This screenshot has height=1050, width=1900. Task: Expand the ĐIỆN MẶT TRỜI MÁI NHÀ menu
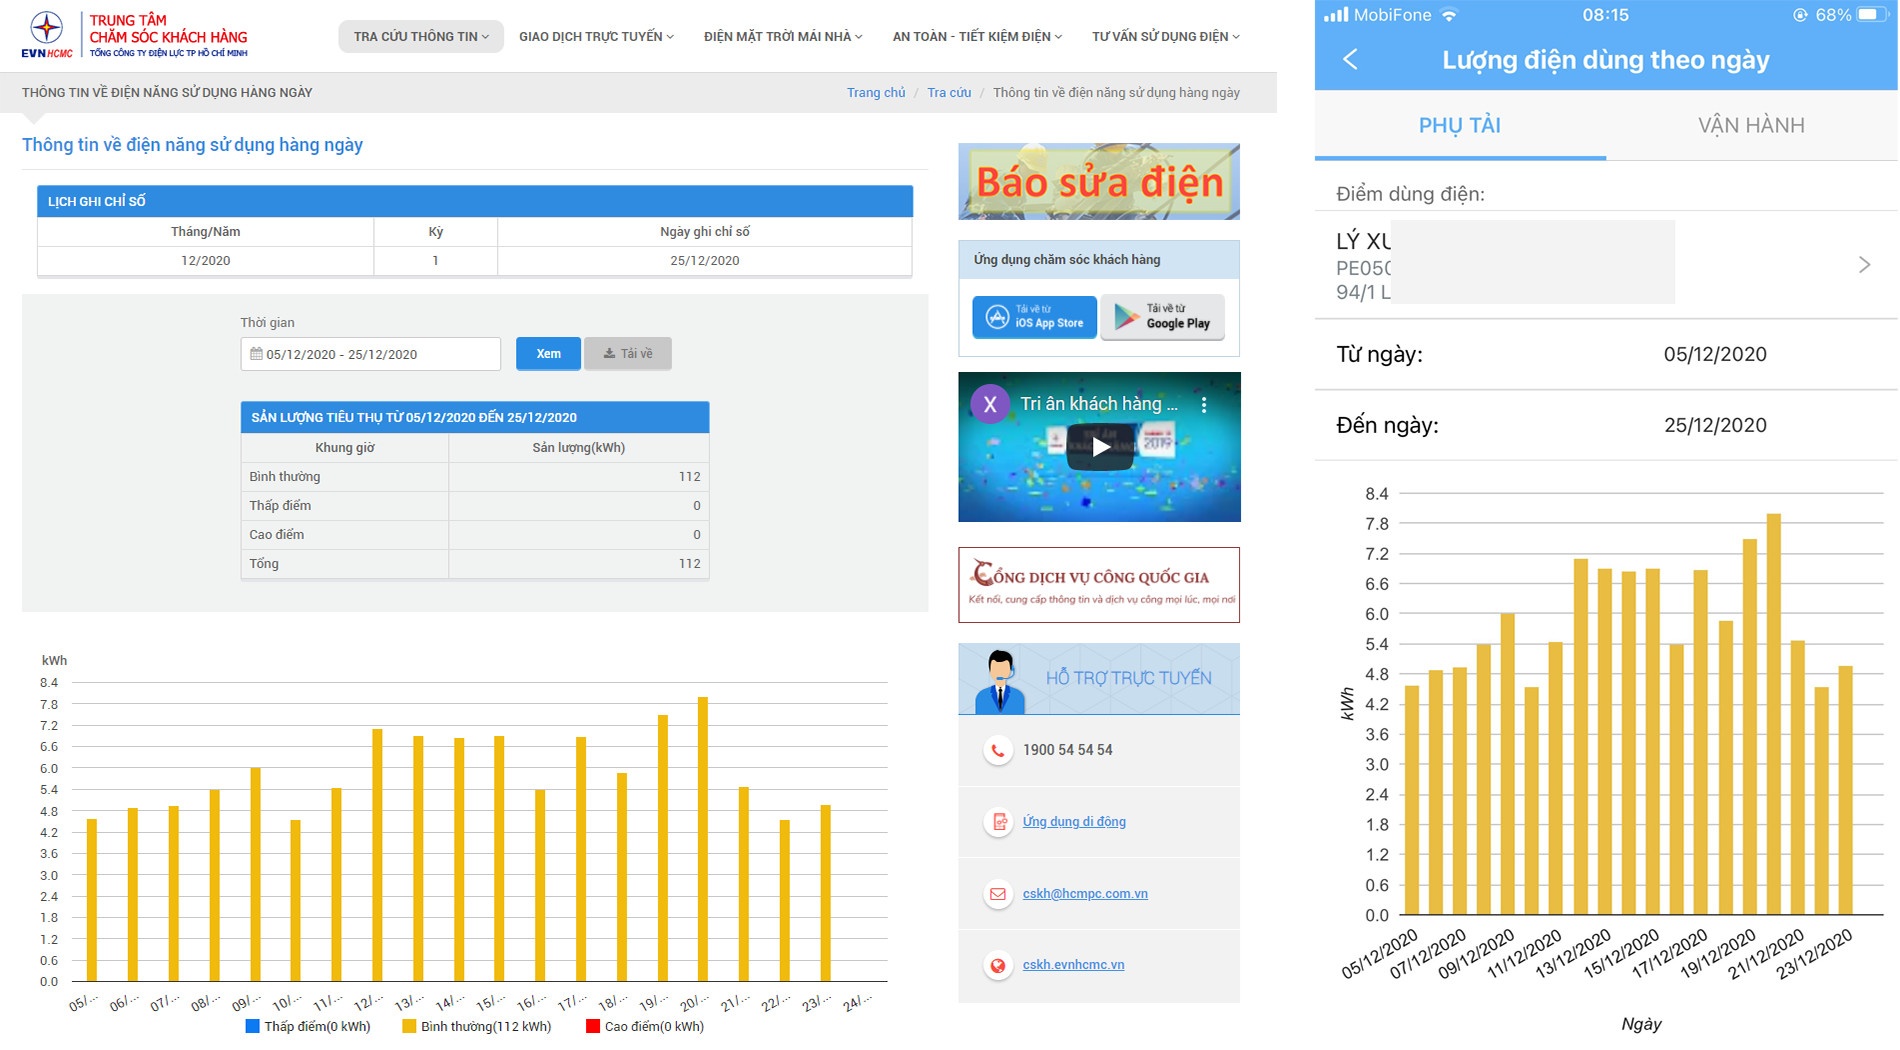(782, 37)
